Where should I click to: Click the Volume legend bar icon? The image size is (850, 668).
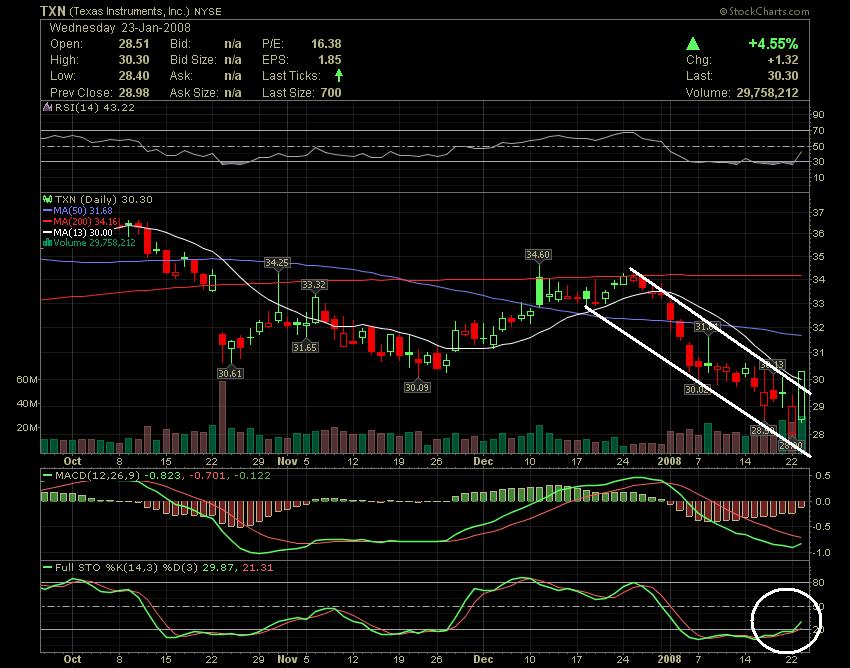click(x=47, y=243)
